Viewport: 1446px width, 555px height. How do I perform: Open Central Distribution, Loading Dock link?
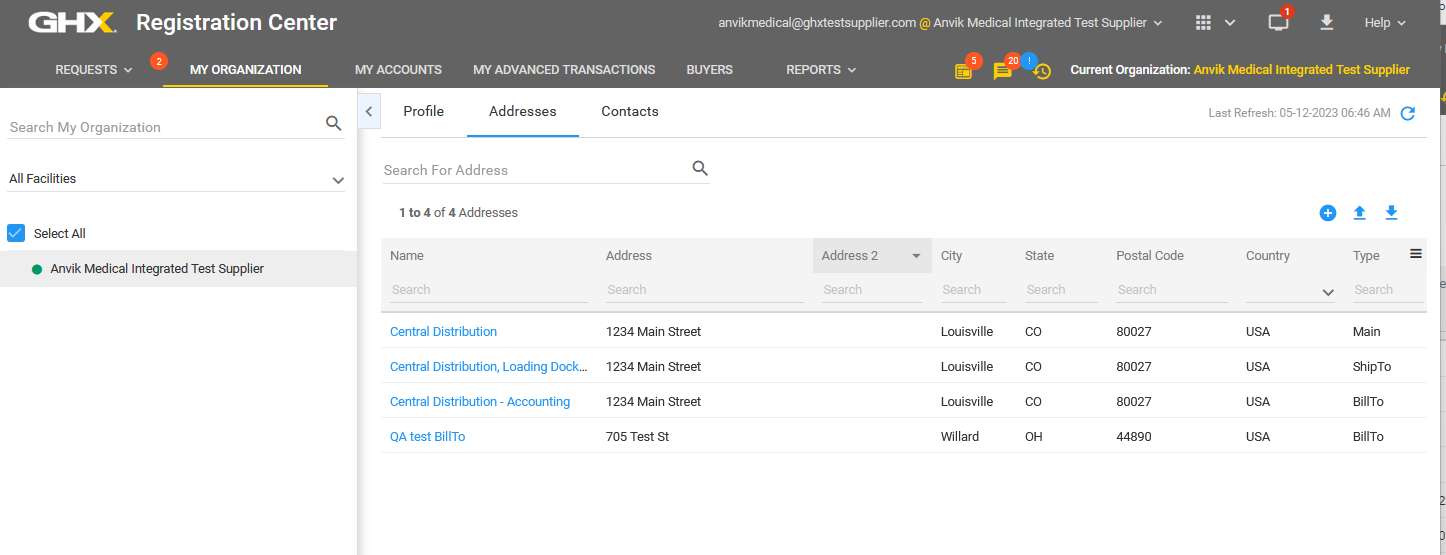tap(488, 367)
